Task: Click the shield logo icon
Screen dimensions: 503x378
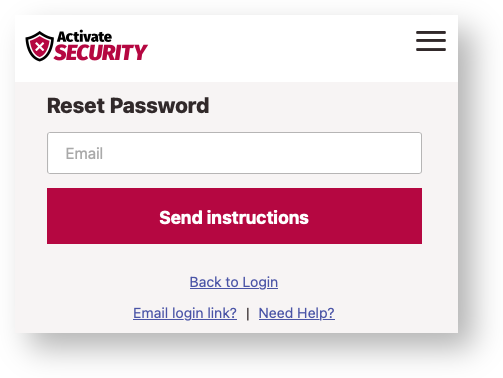Action: (40, 46)
